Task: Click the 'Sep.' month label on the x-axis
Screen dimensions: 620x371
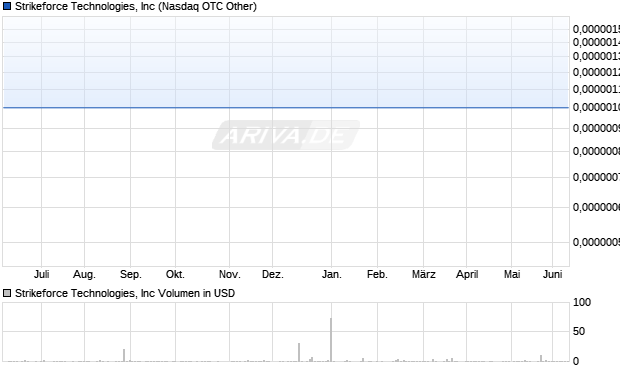Action: point(131,274)
